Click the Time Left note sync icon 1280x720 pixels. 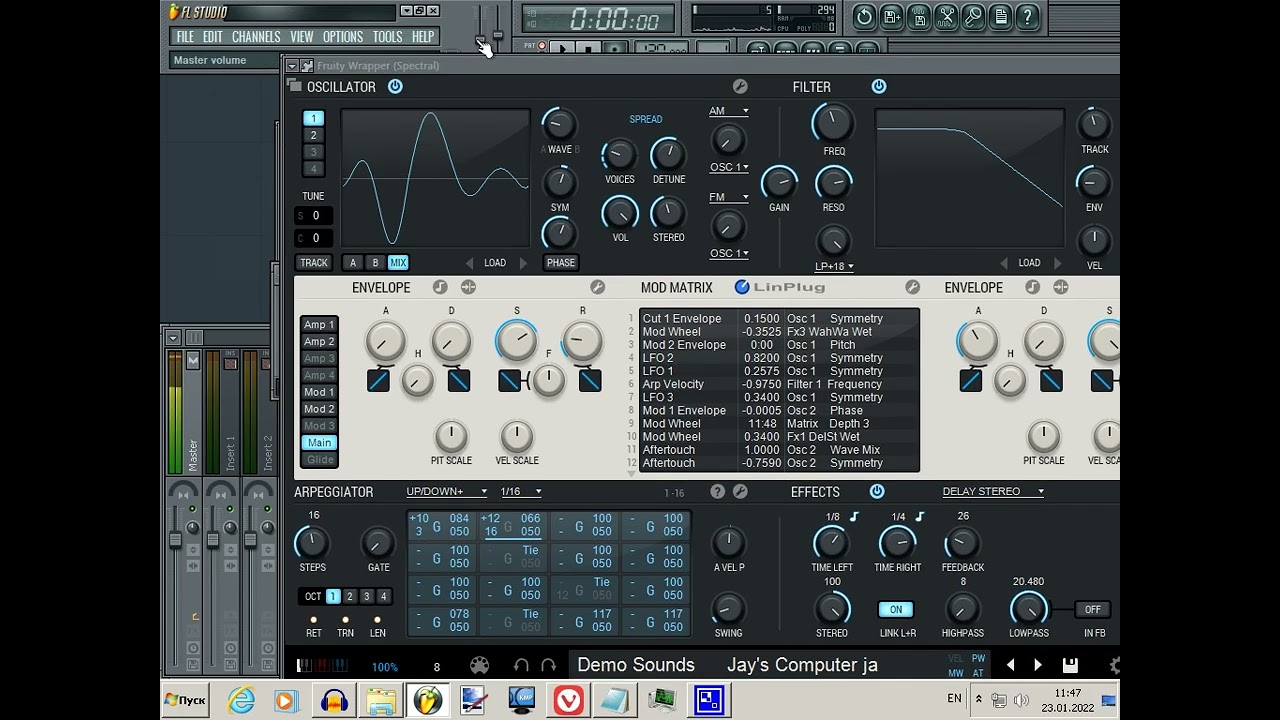point(854,517)
